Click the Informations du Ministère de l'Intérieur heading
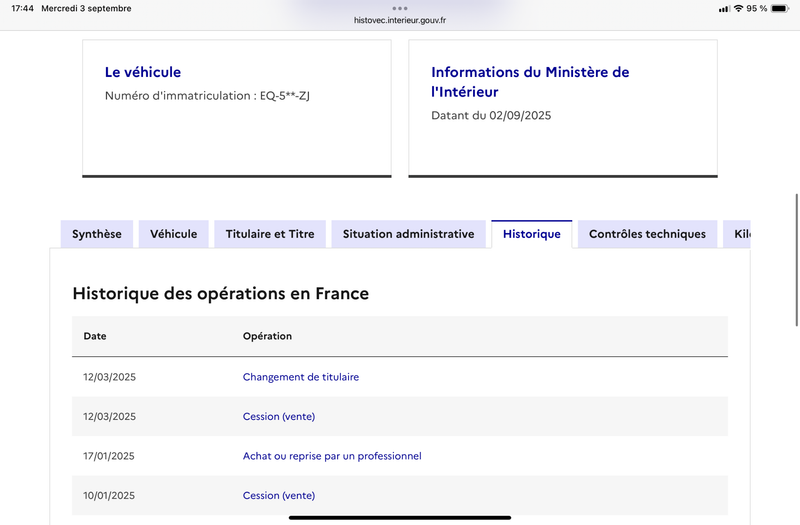This screenshot has width=800, height=525. pyautogui.click(x=530, y=82)
